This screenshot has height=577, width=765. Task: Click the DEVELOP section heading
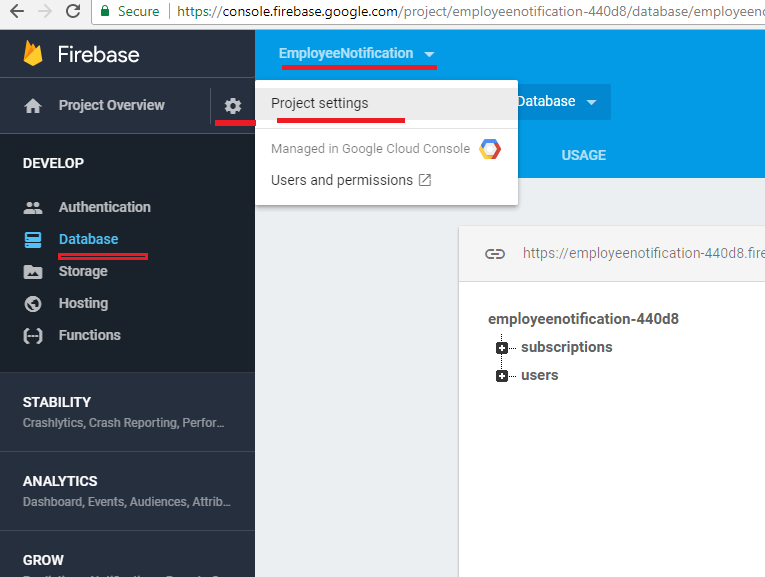53,163
